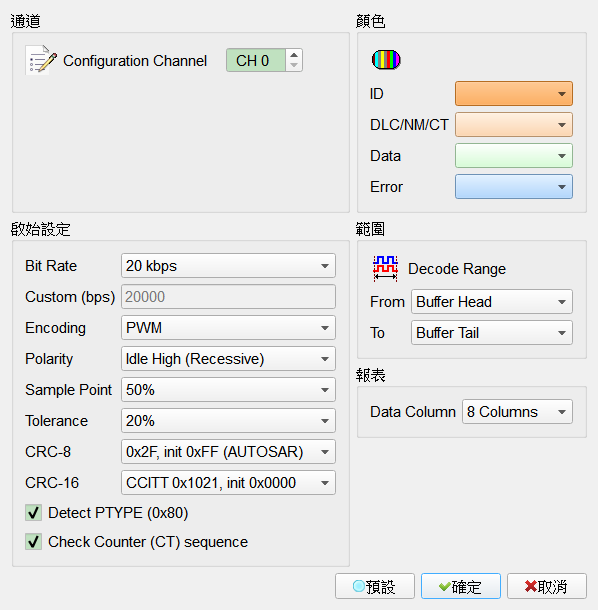This screenshot has width=598, height=610.
Task: Click the Configuration Channel notepad pencil icon
Action: pos(41,60)
